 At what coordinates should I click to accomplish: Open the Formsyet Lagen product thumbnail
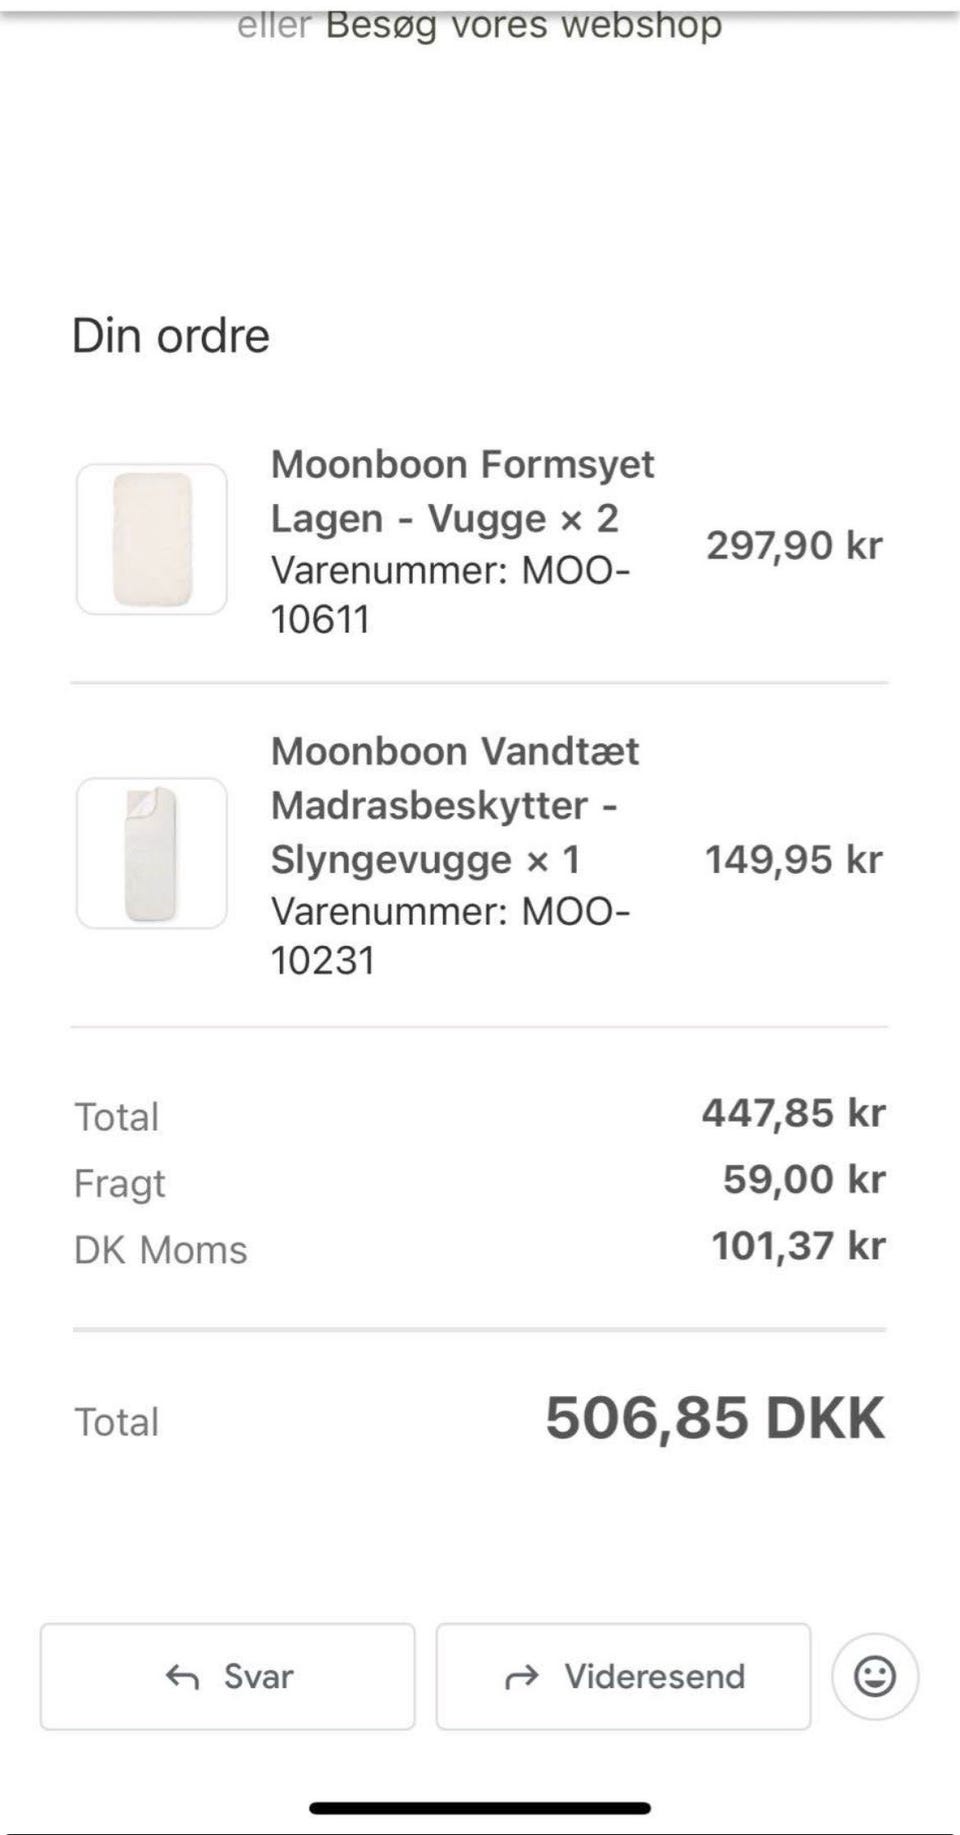pyautogui.click(x=152, y=539)
